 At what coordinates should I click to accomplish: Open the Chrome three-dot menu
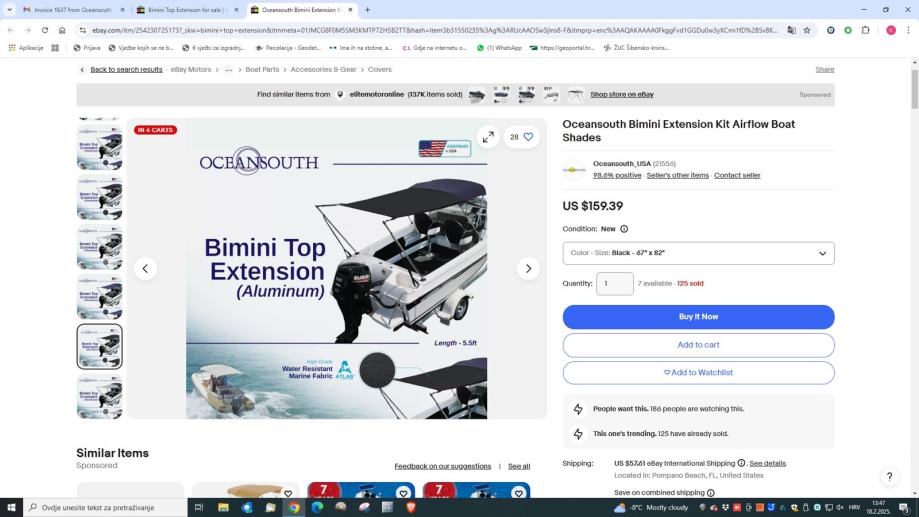[x=908, y=30]
